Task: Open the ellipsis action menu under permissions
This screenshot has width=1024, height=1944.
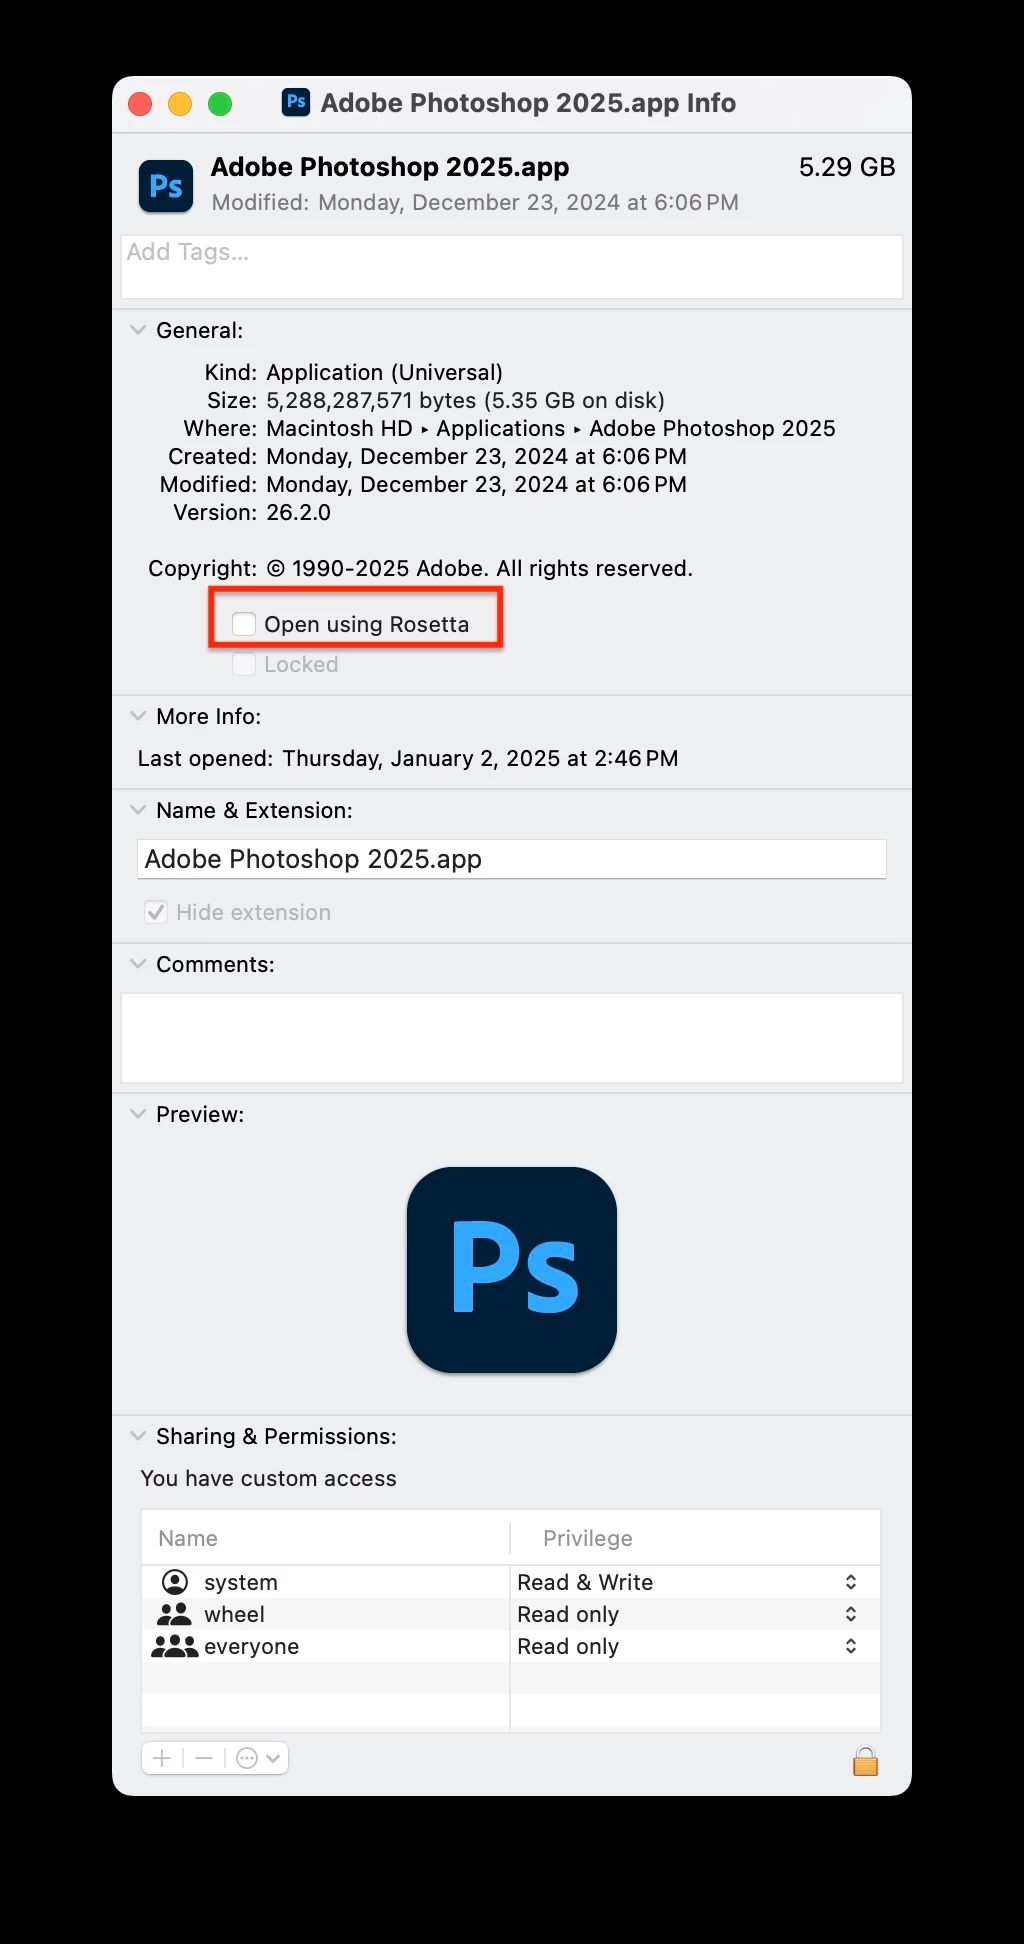Action: 258,1758
